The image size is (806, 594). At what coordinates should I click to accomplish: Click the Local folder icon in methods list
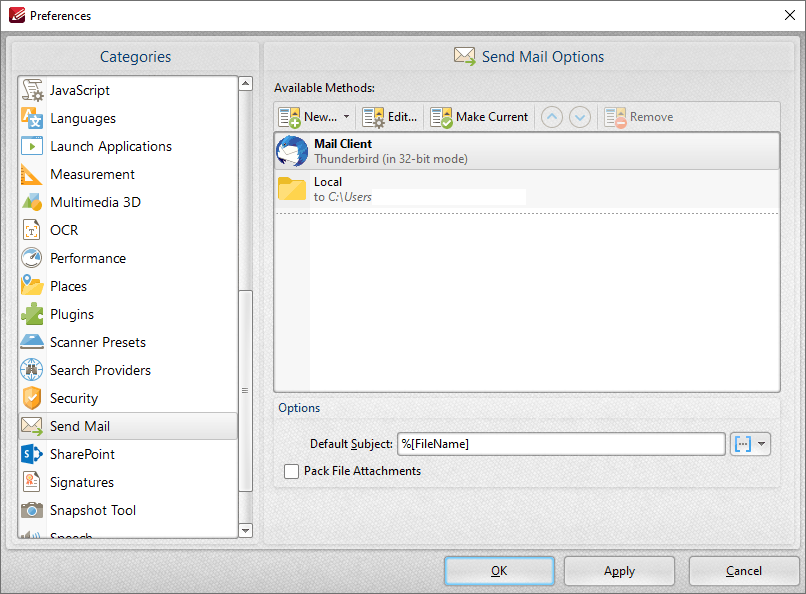coord(292,189)
